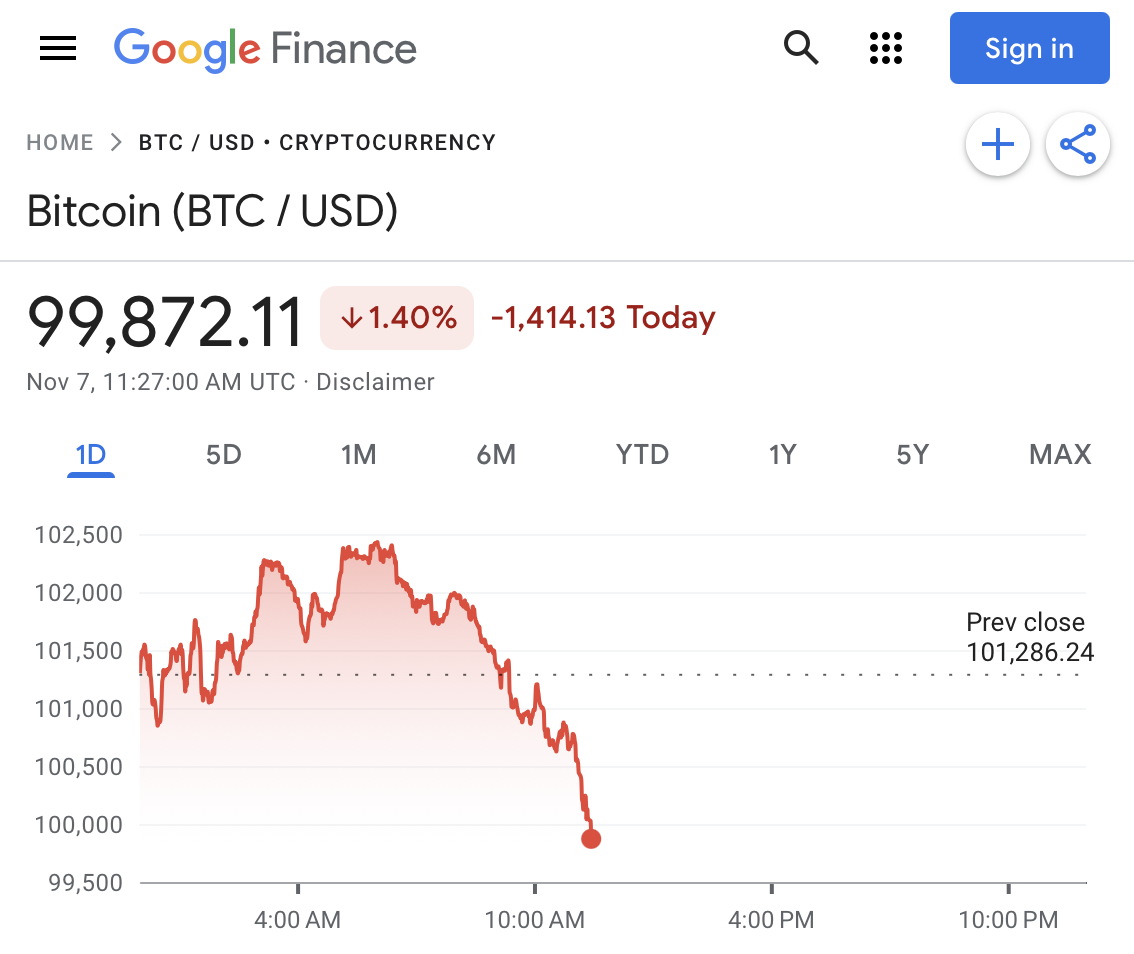Click the share icon
The image size is (1134, 954).
1077,146
